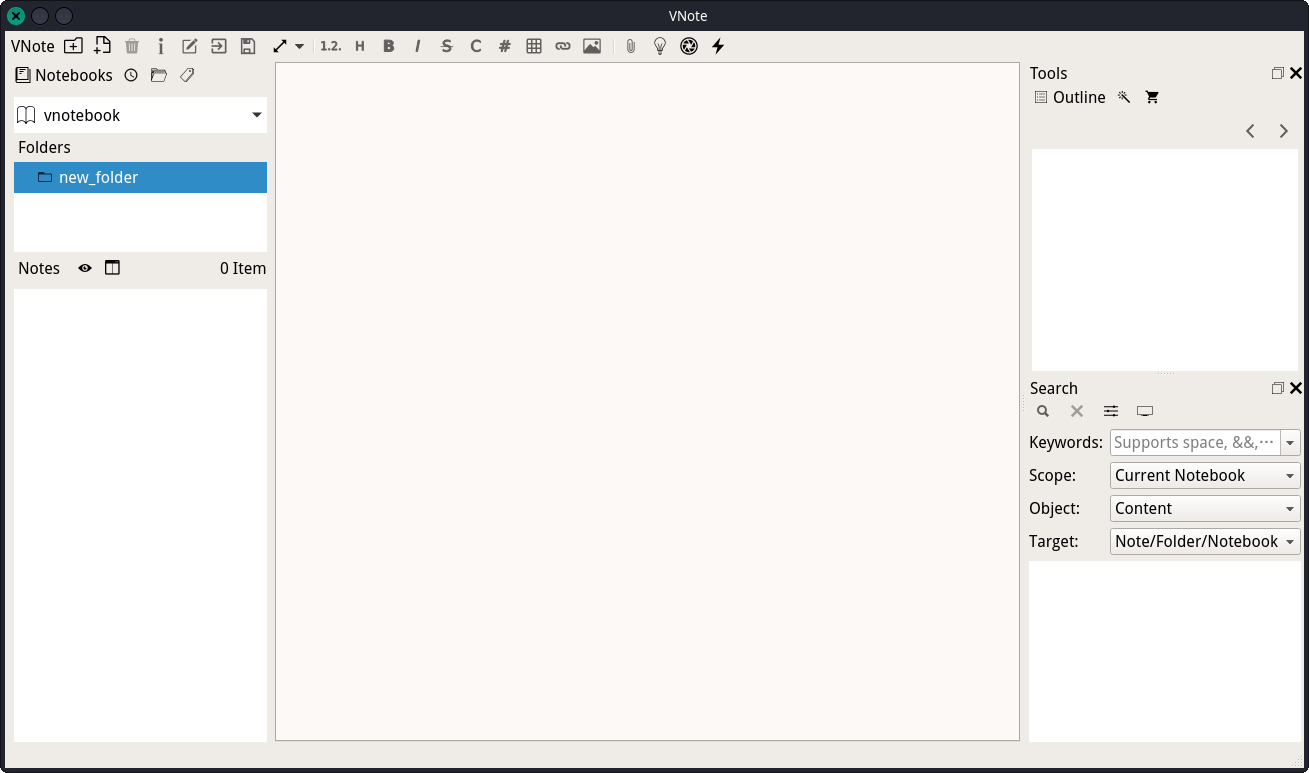Open the Explorer folder tab
Screen dimensions: 1309x773
point(159,75)
